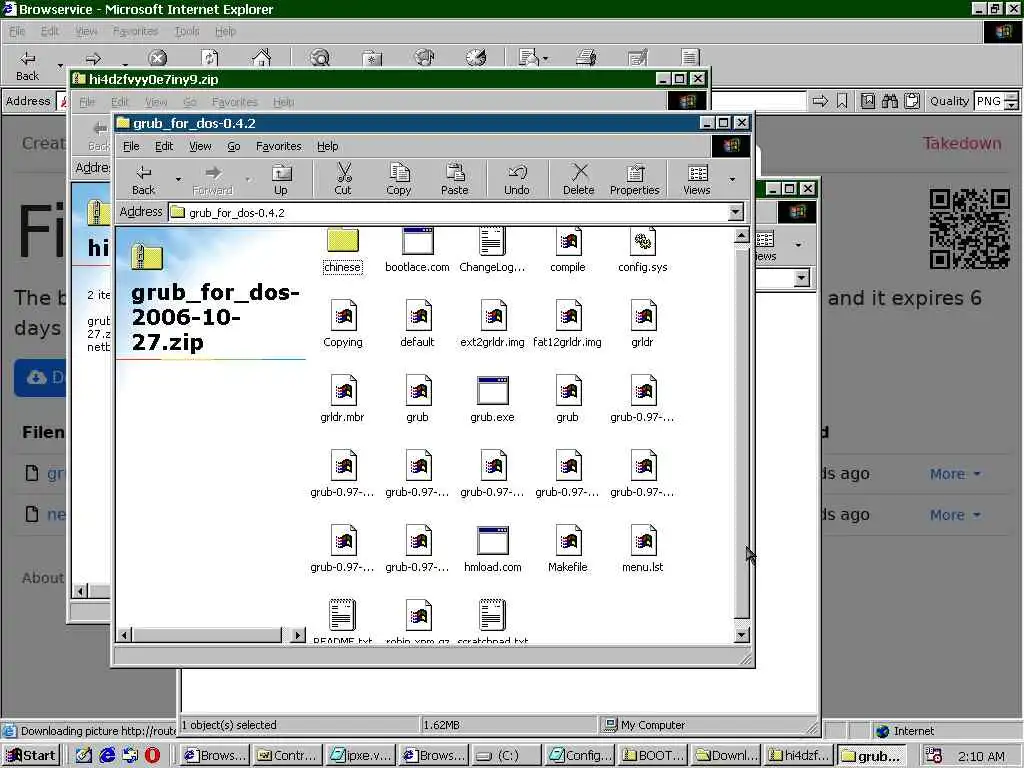Screen dimensions: 1024x768
Task: Open the File menu in grub_for_dos window
Action: coord(131,146)
